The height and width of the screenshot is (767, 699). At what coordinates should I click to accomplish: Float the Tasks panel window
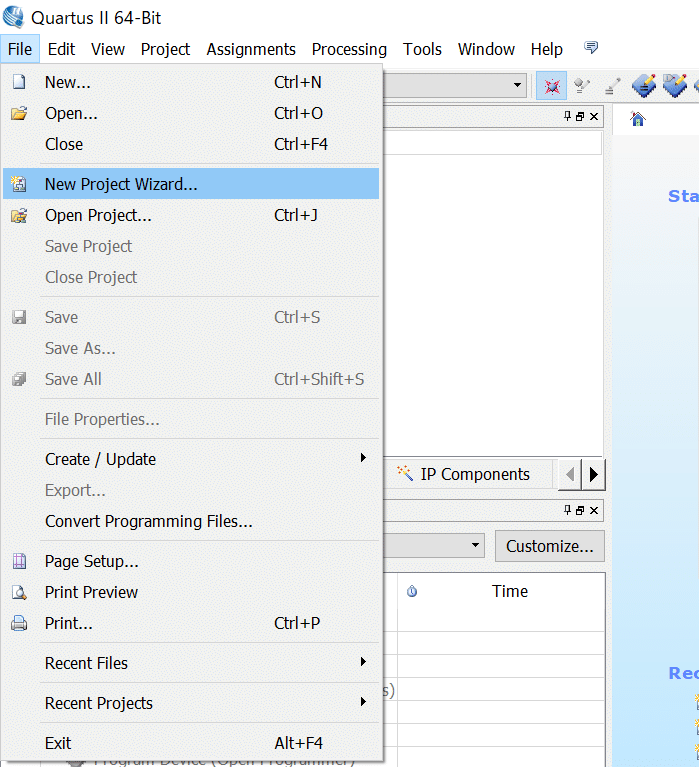580,510
